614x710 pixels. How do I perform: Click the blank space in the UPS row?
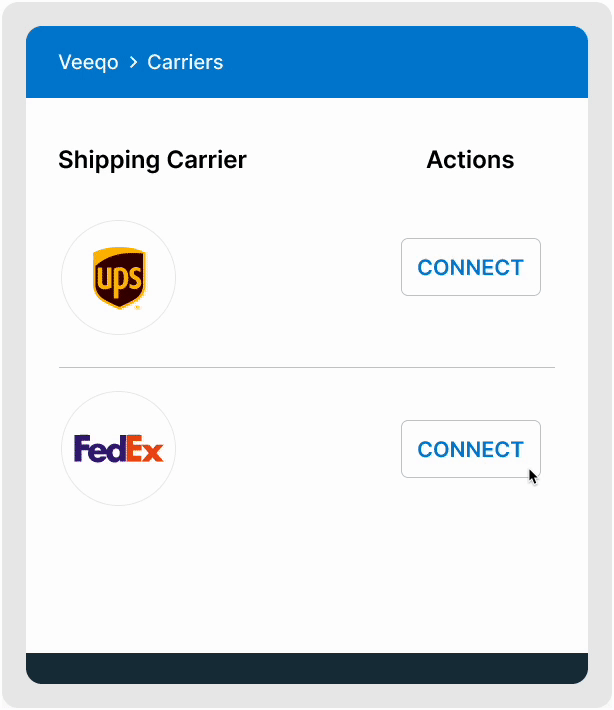[288, 277]
